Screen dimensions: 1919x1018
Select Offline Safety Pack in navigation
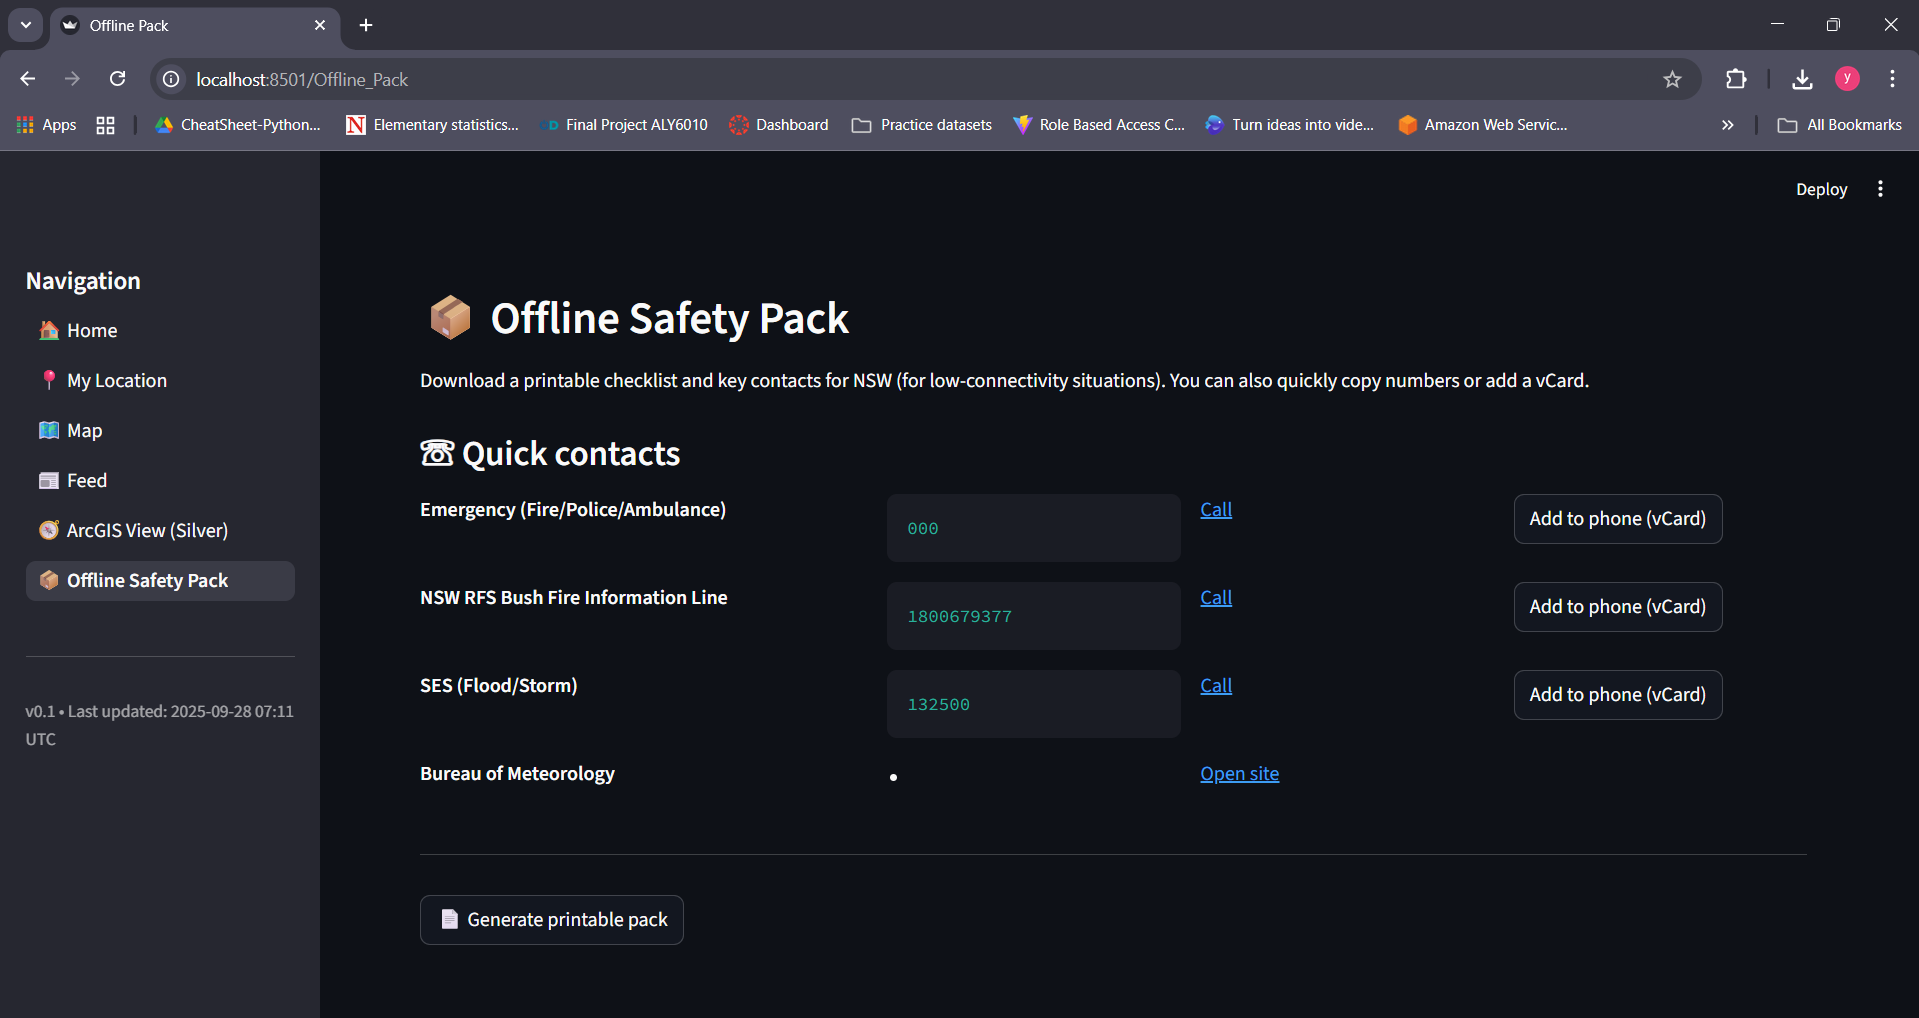click(x=160, y=581)
